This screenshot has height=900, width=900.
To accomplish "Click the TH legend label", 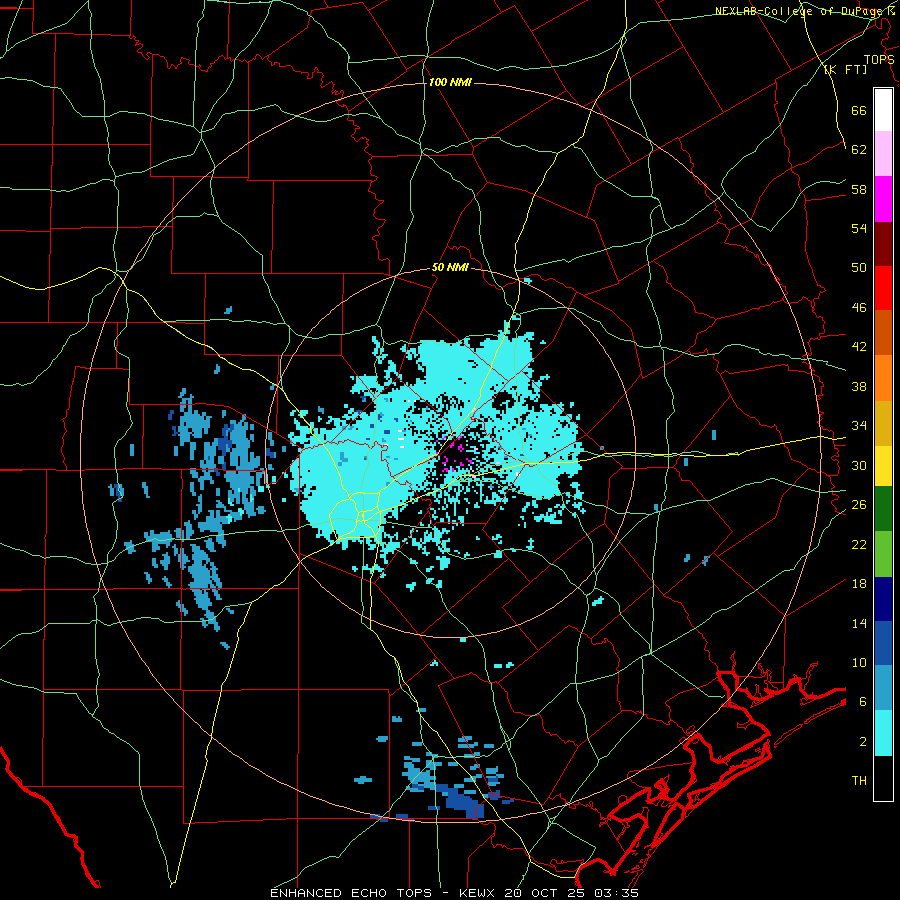I will pos(859,781).
